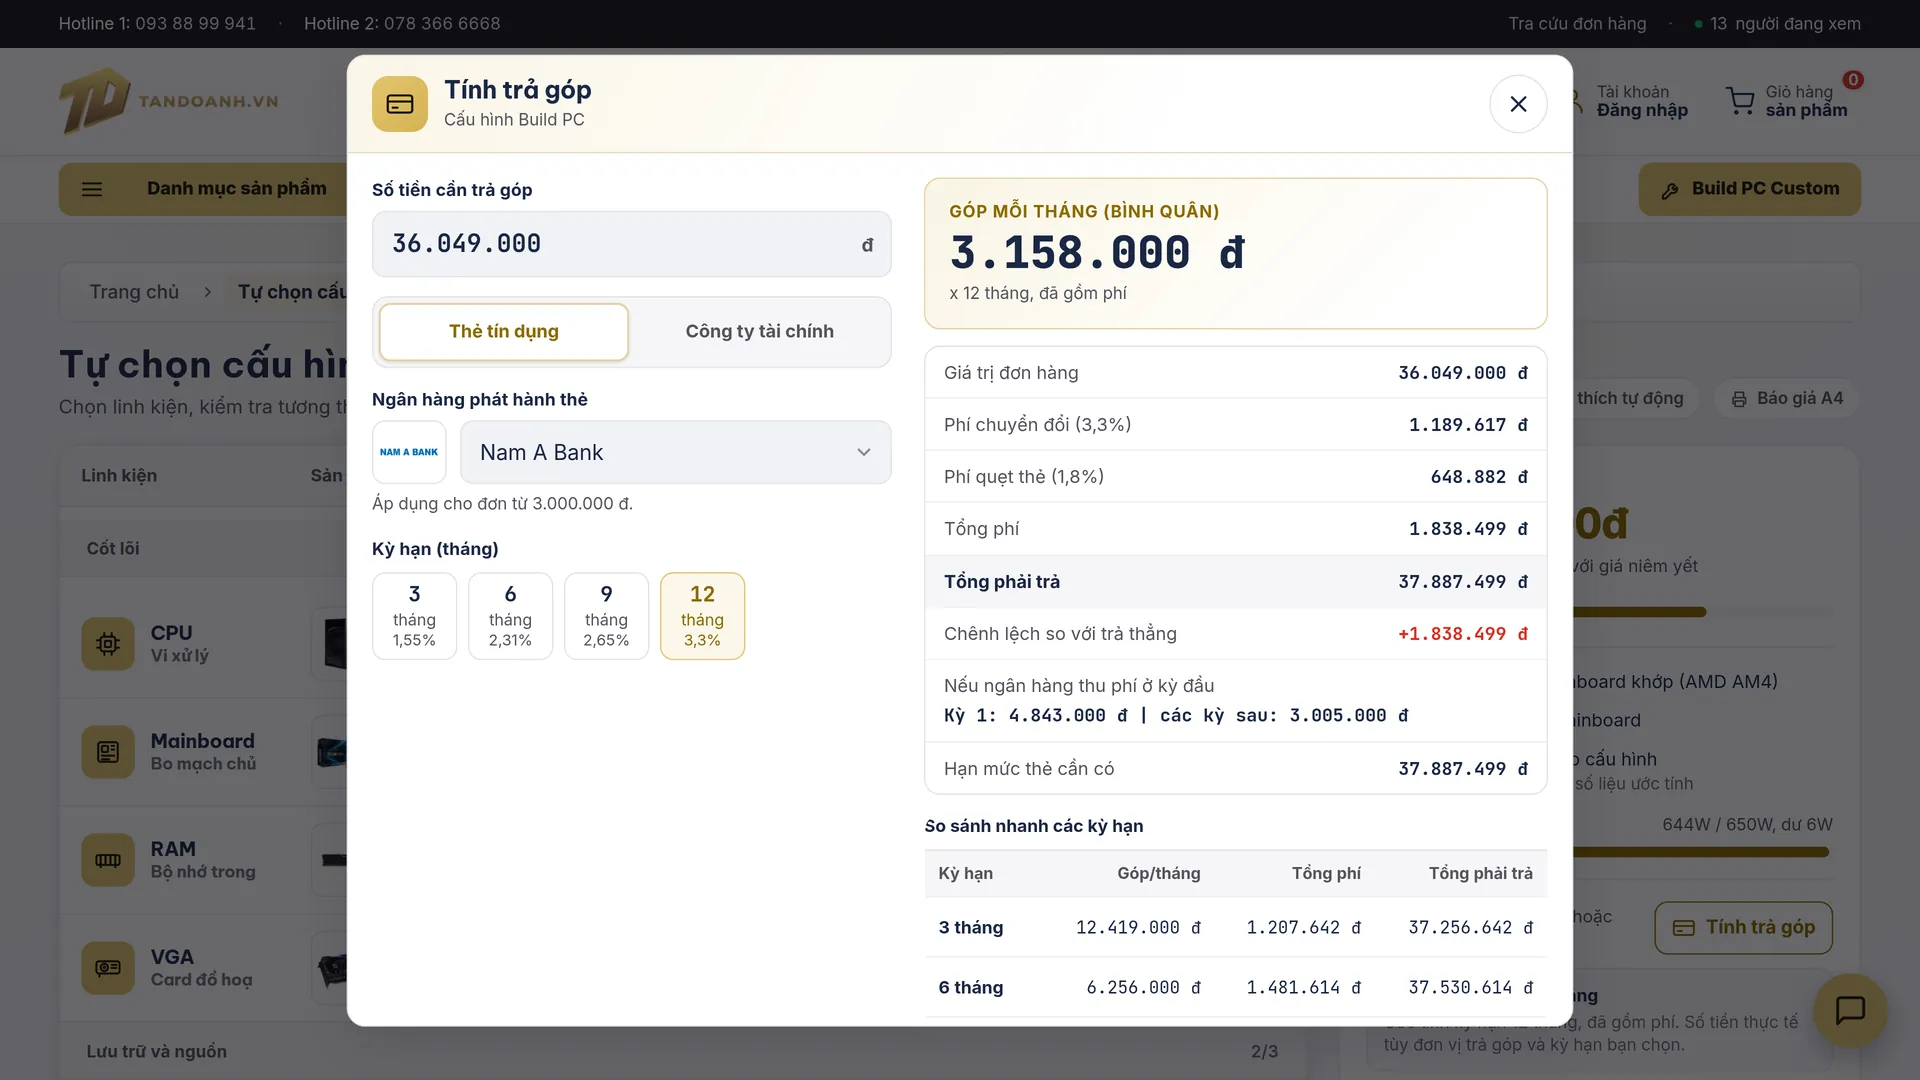Screen dimensions: 1920x1080
Task: Click the Nam A Bank logo
Action: pos(409,452)
